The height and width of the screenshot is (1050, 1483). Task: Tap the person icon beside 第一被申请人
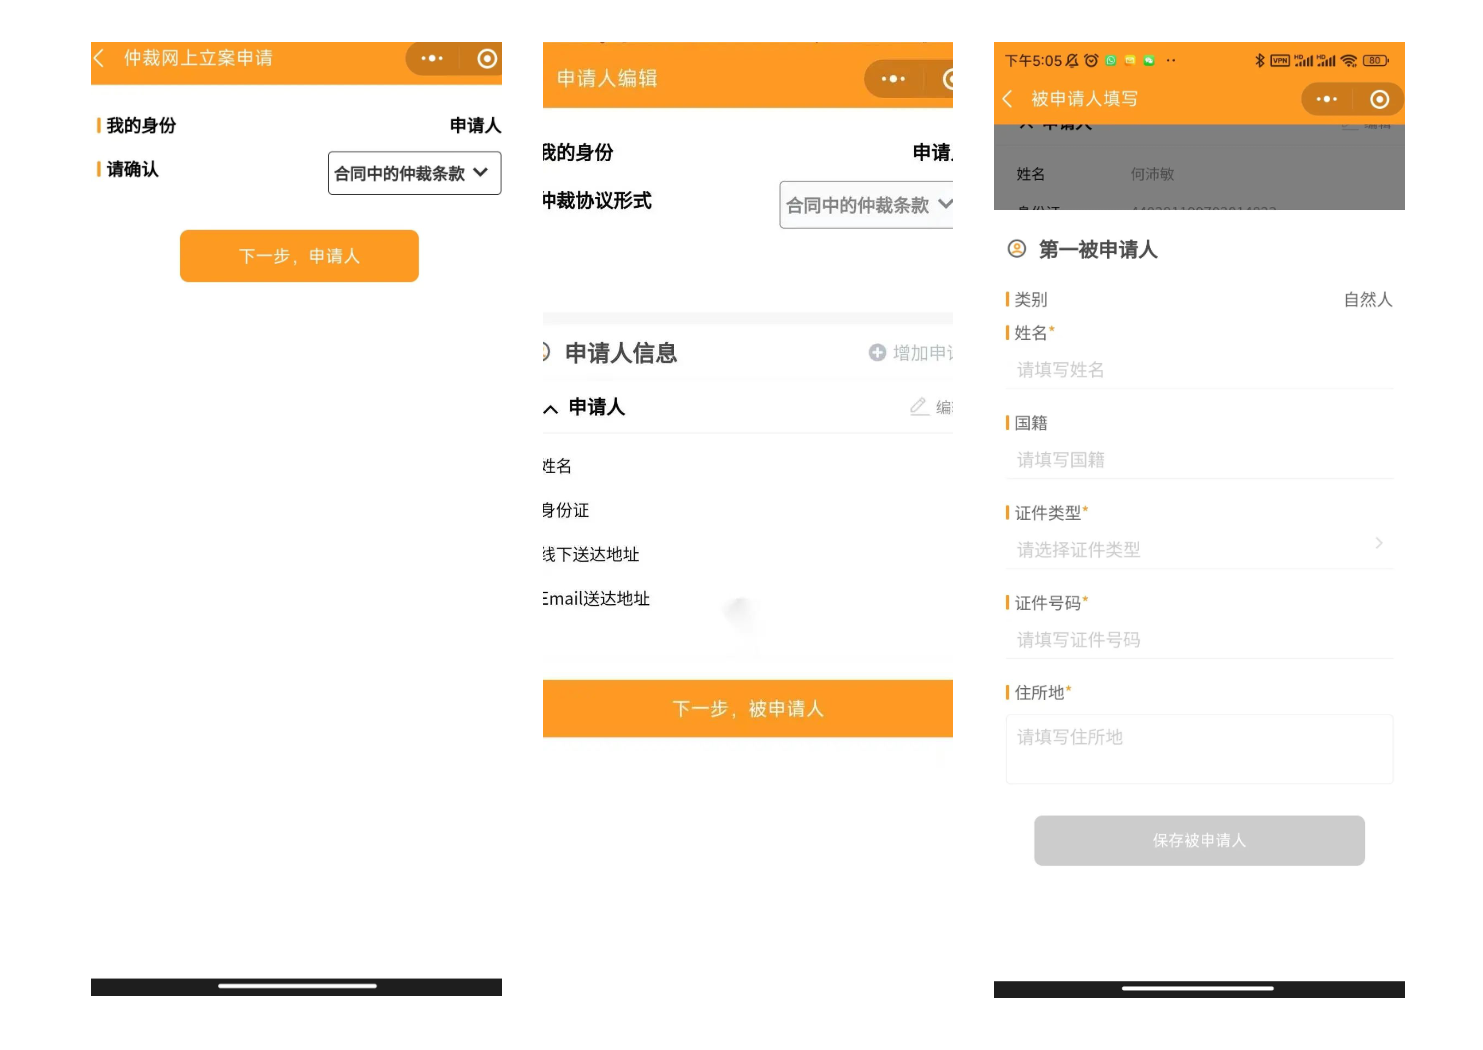(1017, 249)
